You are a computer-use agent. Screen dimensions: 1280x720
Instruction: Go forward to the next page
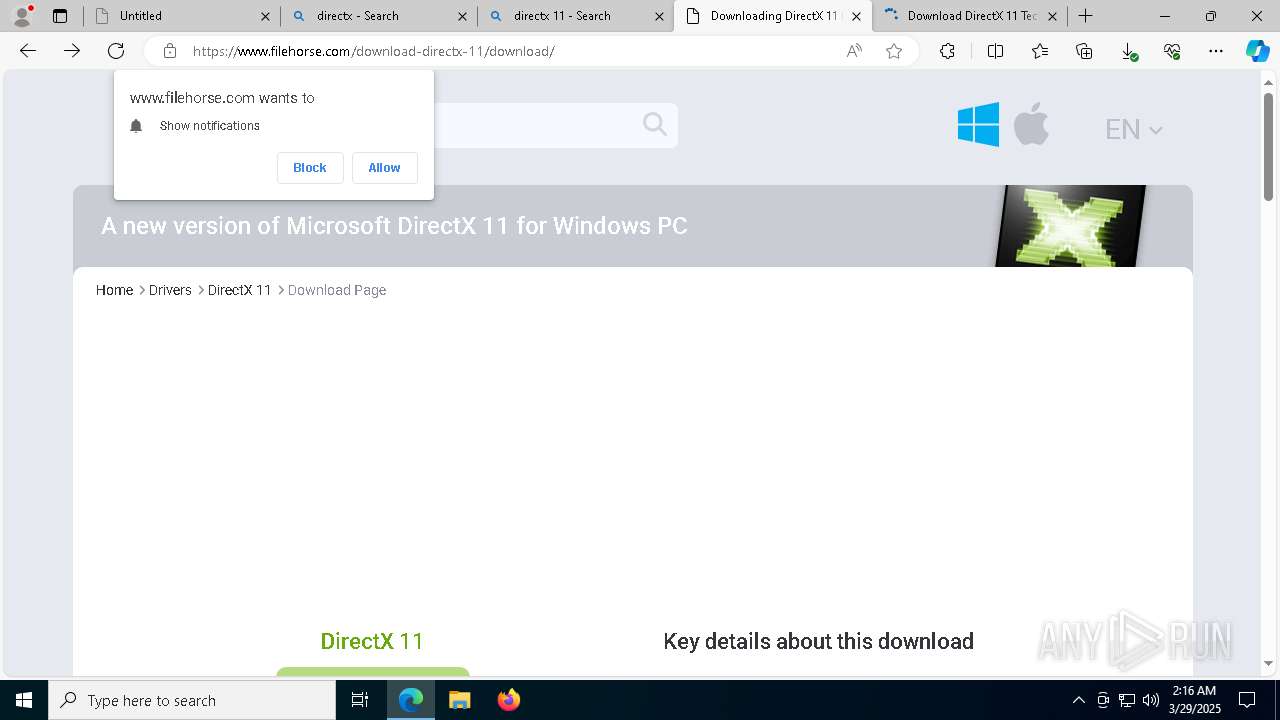pyautogui.click(x=72, y=51)
